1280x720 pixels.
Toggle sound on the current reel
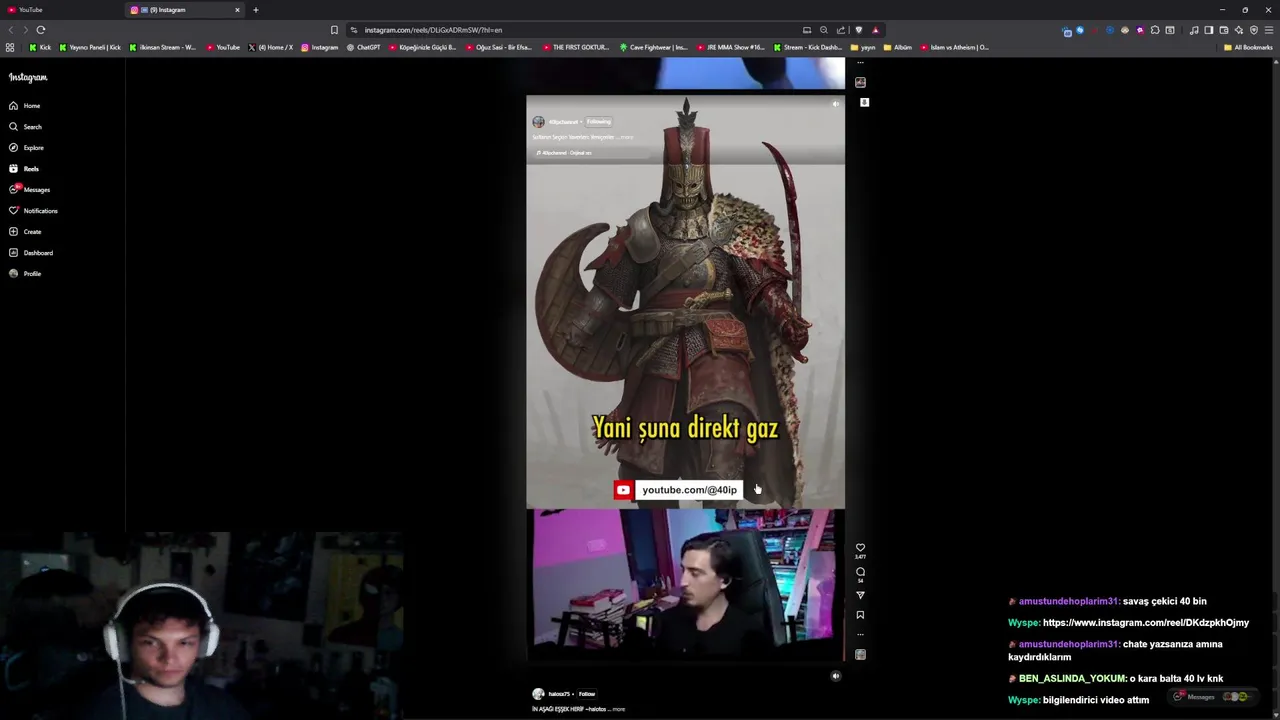point(836,104)
